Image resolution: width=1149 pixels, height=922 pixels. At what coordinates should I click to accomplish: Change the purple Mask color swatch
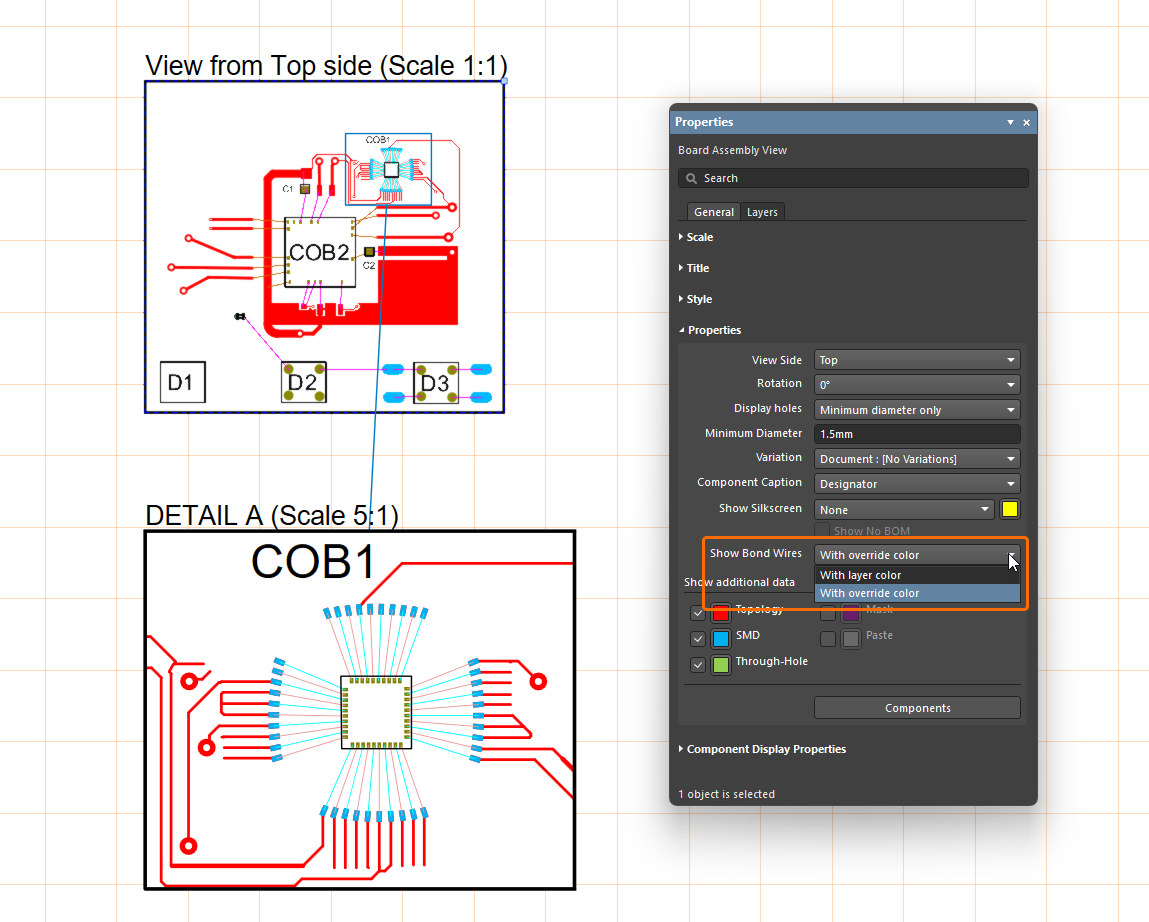851,613
